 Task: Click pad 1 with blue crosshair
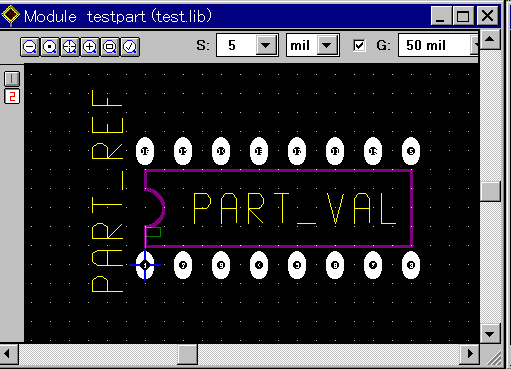pos(145,265)
